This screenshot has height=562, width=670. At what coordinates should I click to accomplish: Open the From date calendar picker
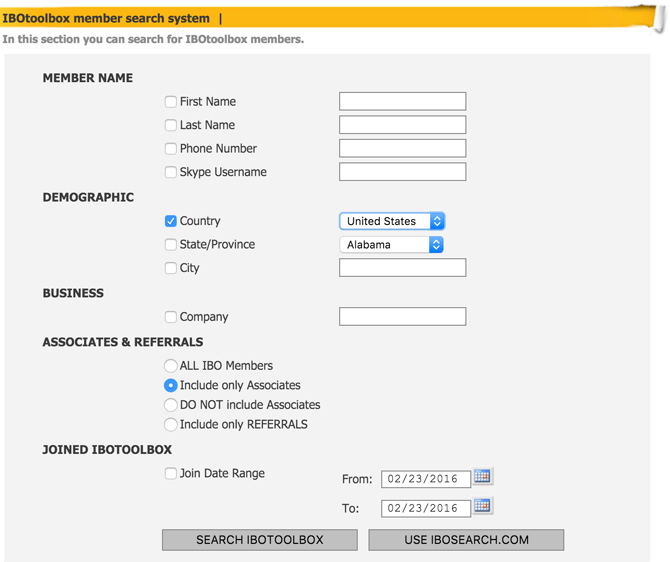point(482,476)
